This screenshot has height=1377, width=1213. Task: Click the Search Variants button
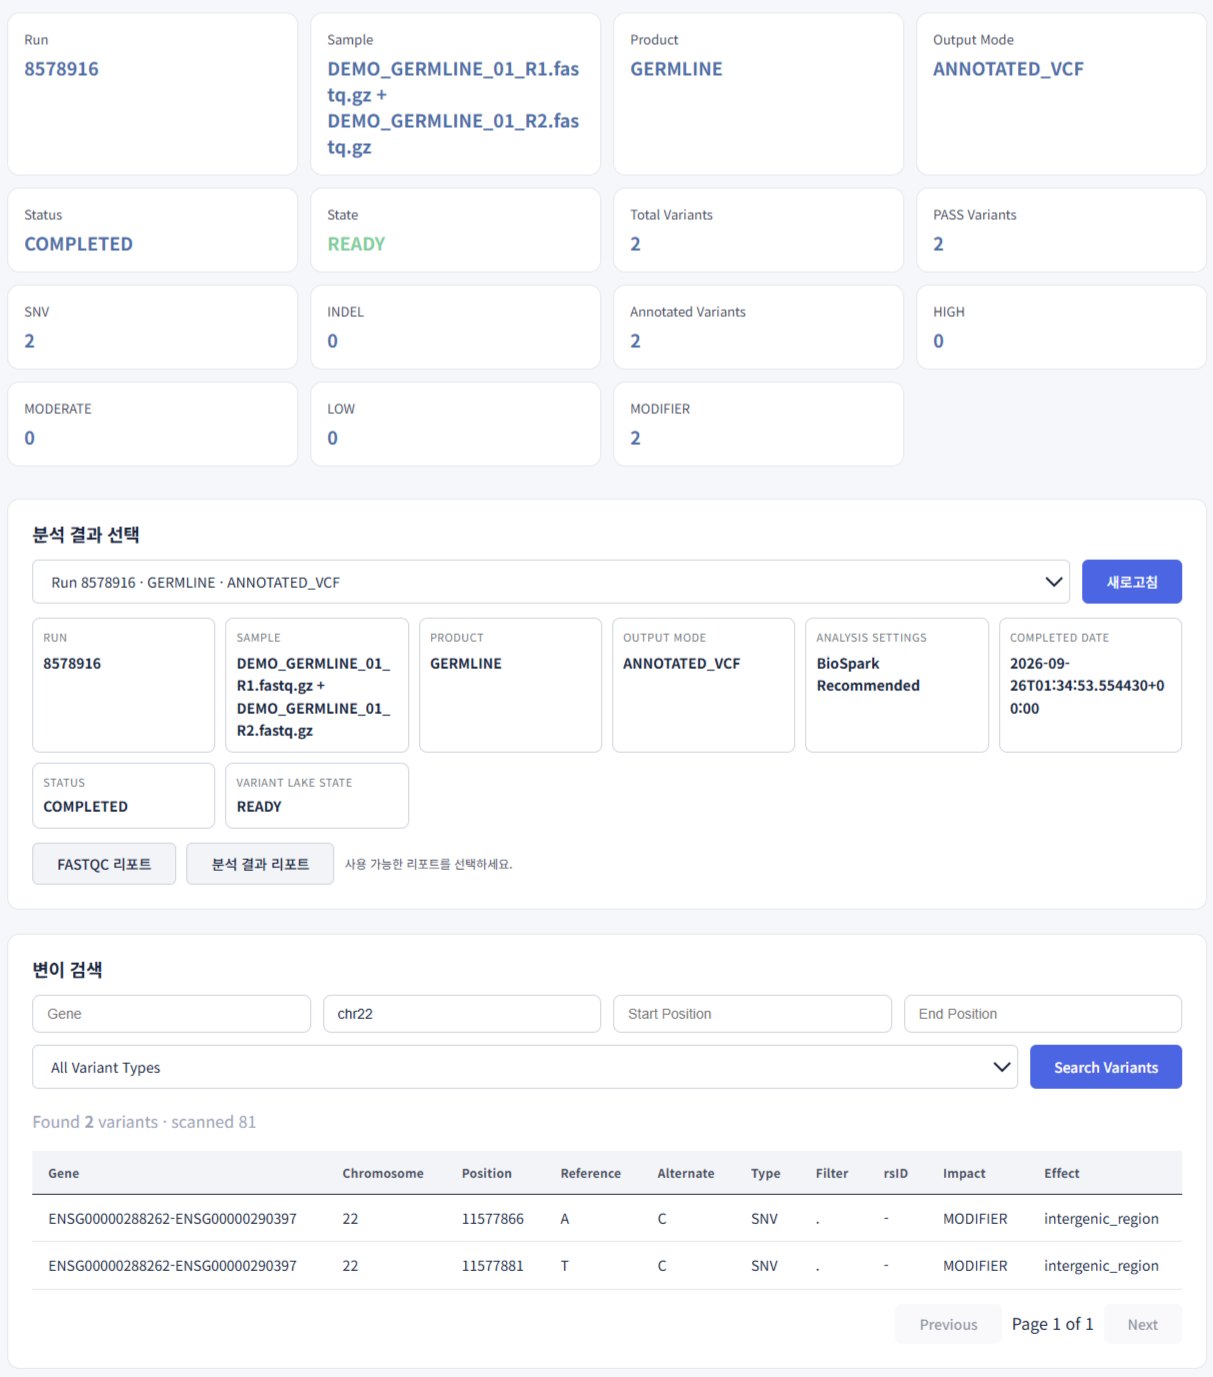coord(1105,1067)
